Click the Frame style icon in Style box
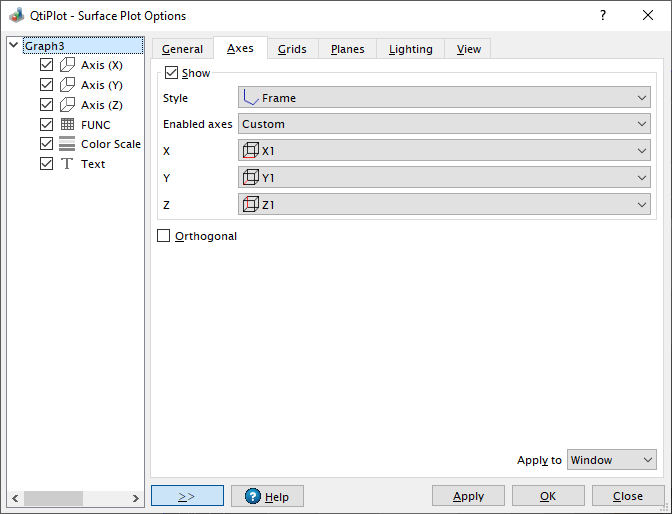 [251, 98]
